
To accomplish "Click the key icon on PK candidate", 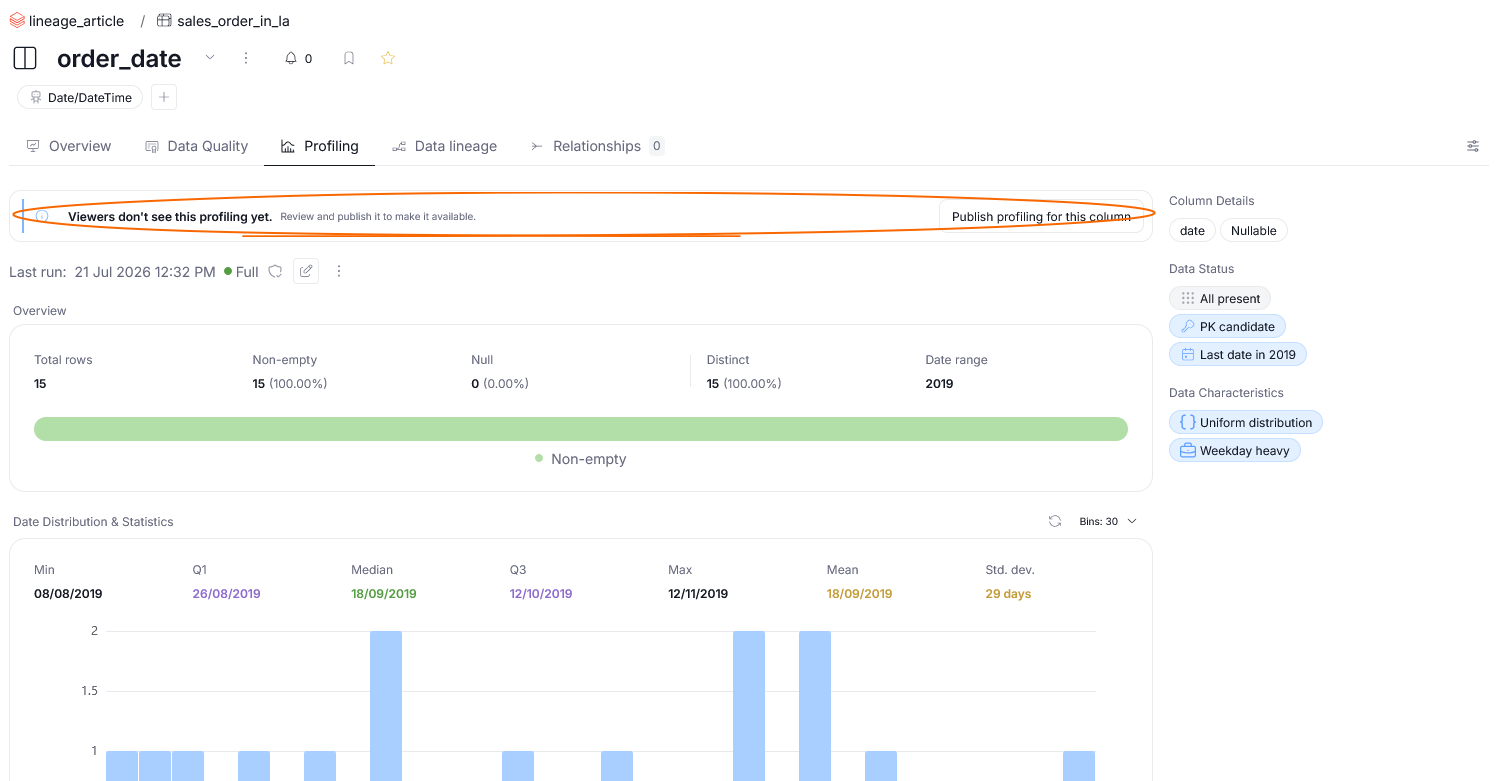I will tap(1188, 326).
